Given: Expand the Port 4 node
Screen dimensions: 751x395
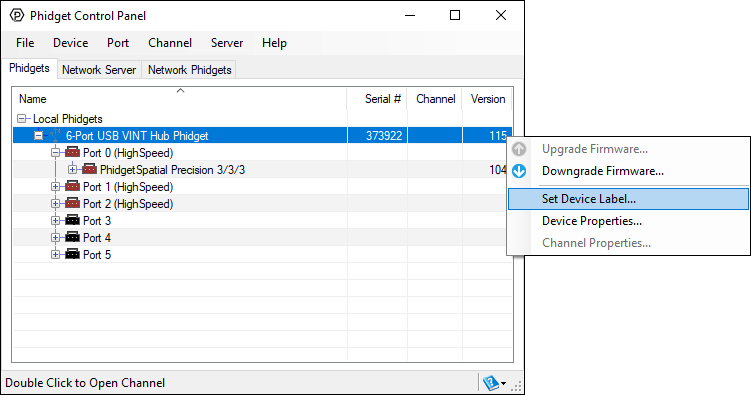Looking at the screenshot, I should 56,237.
